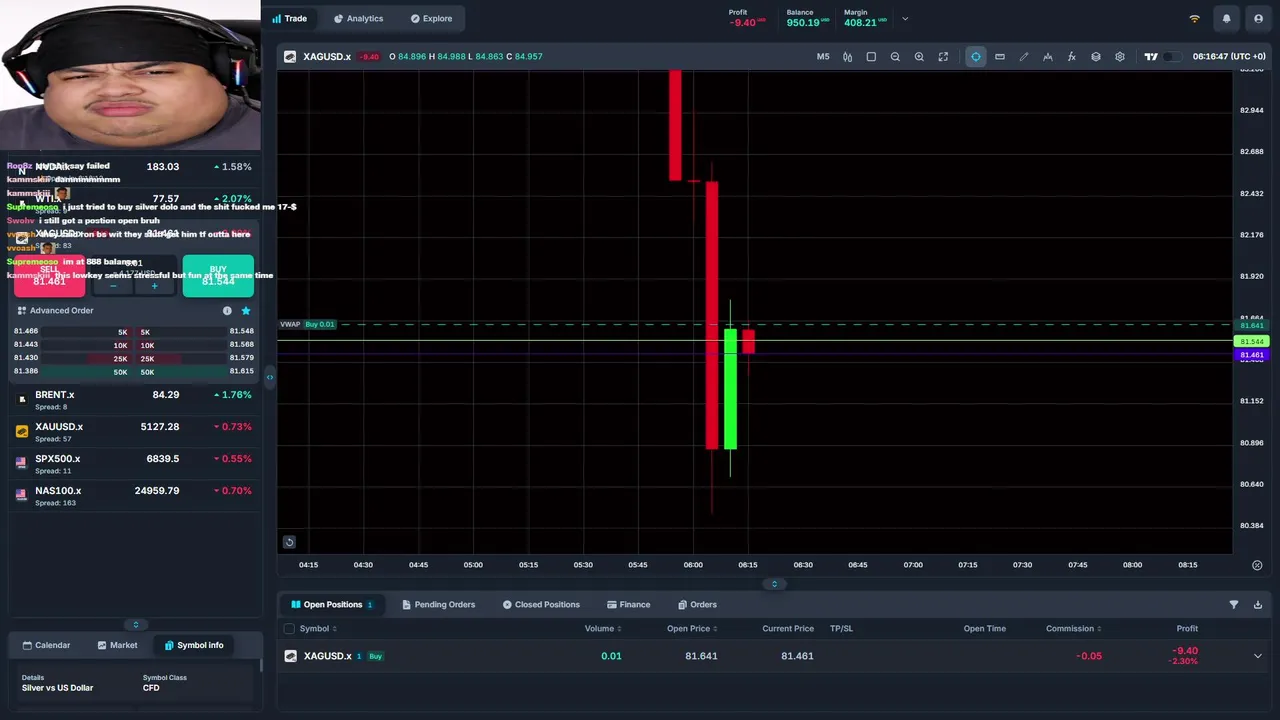The width and height of the screenshot is (1280, 720).
Task: Sort positions by Commission column
Action: [1074, 629]
